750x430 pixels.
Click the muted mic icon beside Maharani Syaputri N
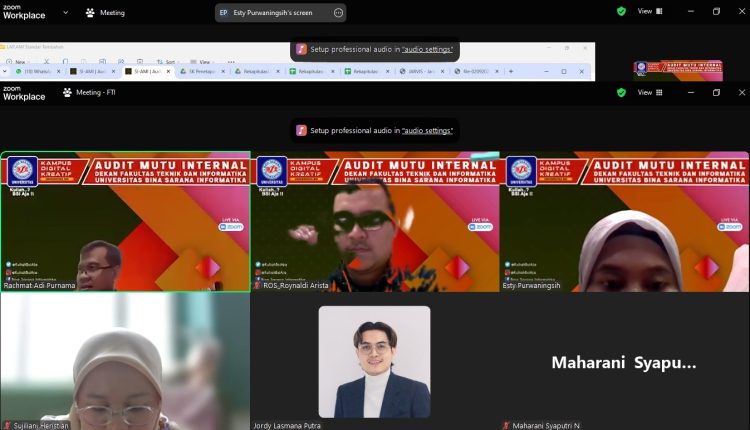(506, 425)
